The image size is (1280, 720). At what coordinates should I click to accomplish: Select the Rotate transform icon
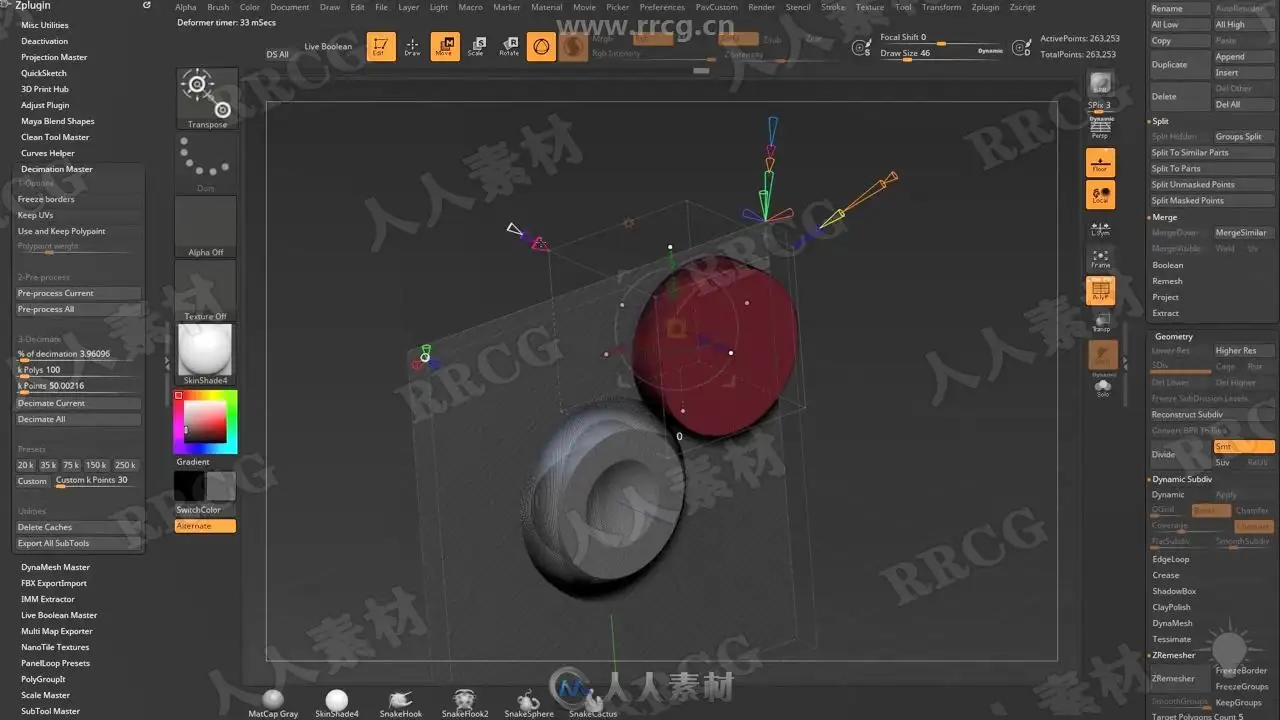click(x=509, y=46)
